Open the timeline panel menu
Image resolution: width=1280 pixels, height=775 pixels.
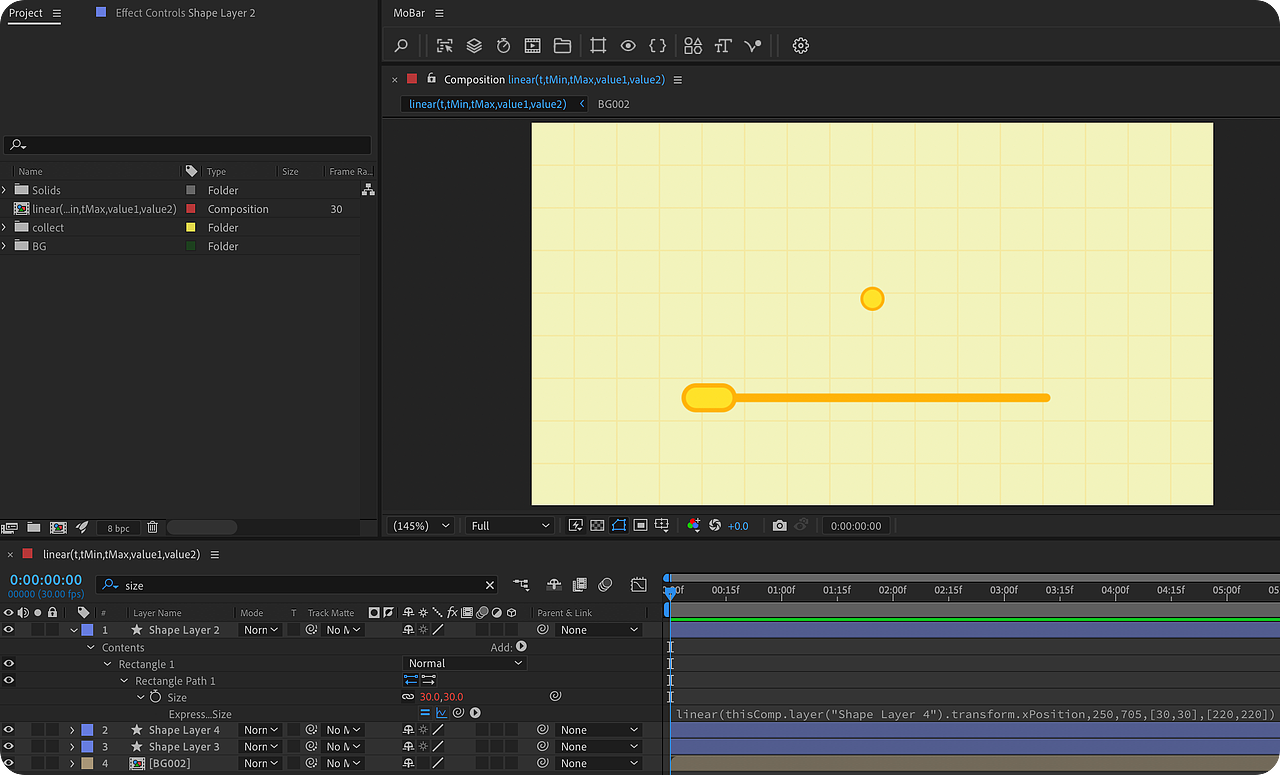point(214,554)
